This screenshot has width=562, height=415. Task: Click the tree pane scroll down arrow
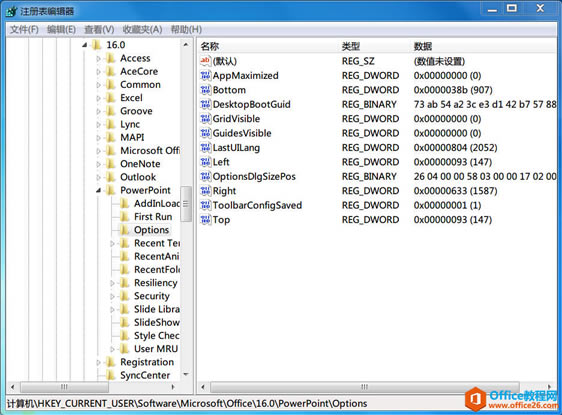[x=186, y=375]
